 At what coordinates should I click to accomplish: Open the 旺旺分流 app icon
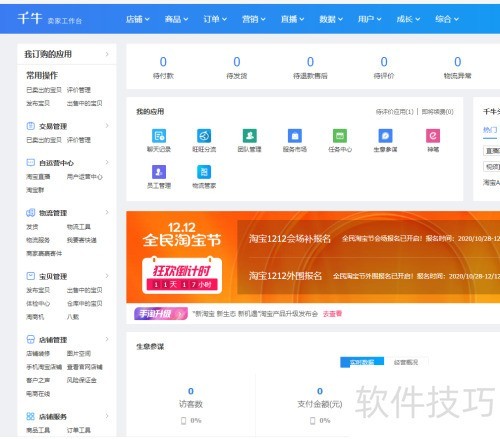tap(204, 136)
